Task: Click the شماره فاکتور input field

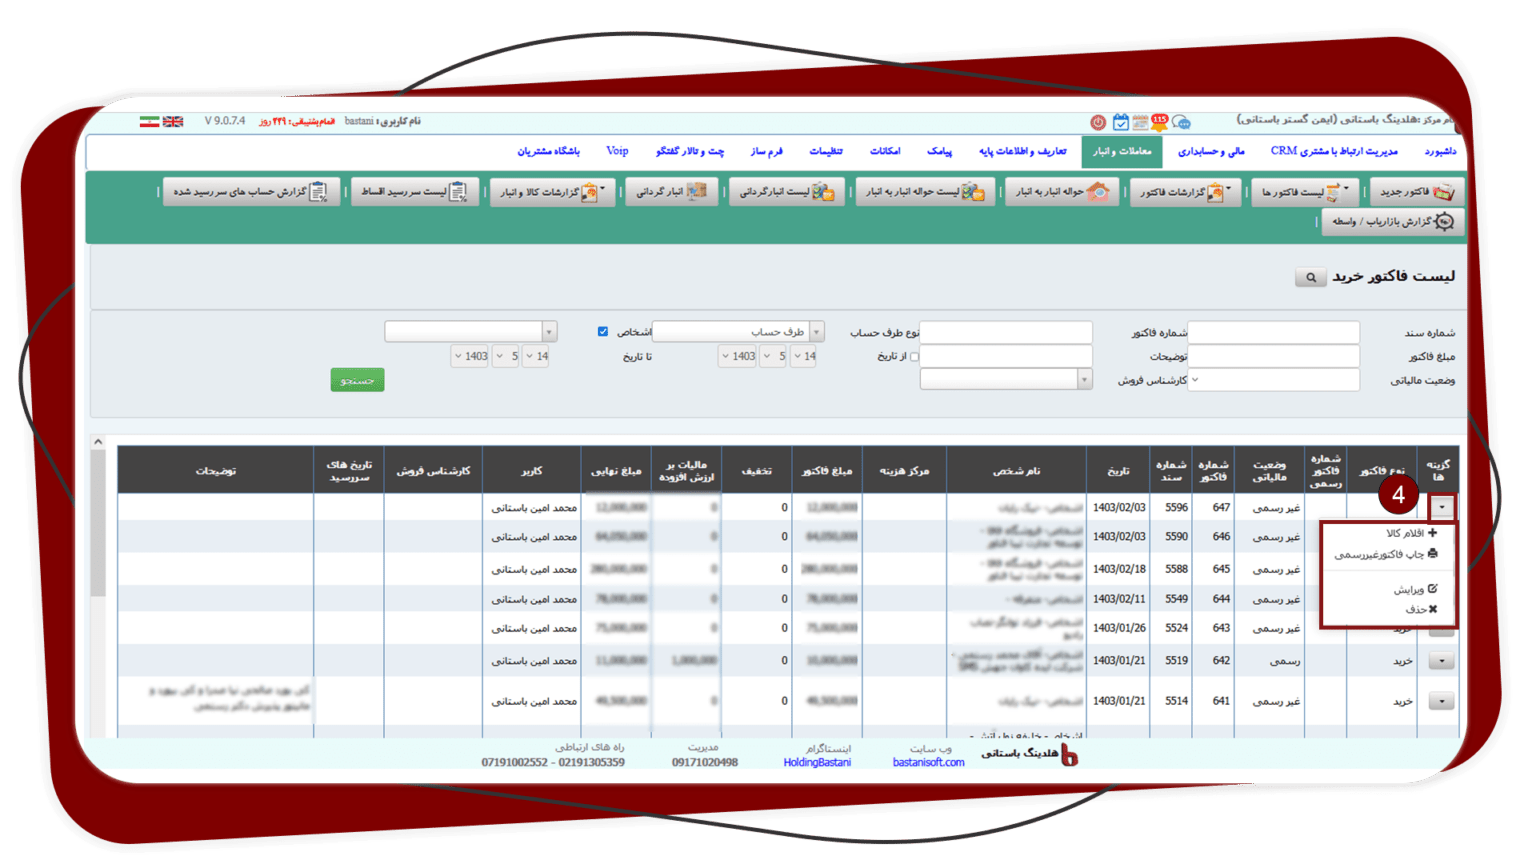Action: [x=1005, y=332]
